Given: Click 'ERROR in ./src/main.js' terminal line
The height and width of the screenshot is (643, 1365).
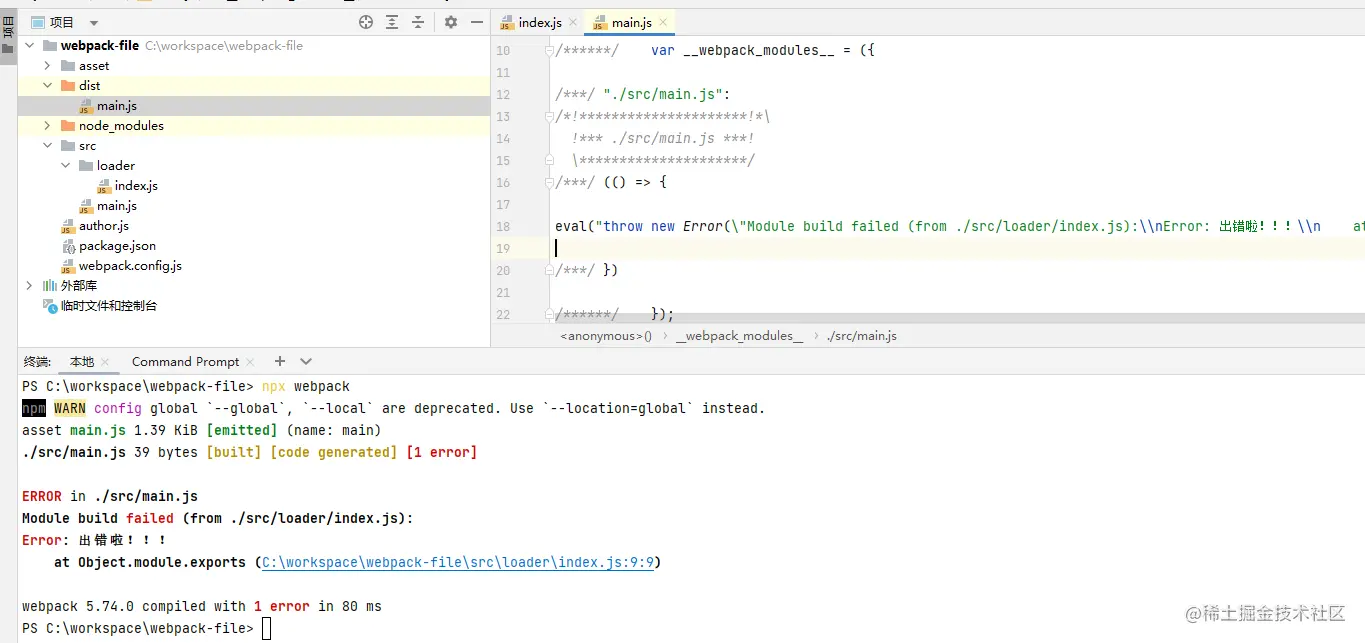Looking at the screenshot, I should (110, 496).
